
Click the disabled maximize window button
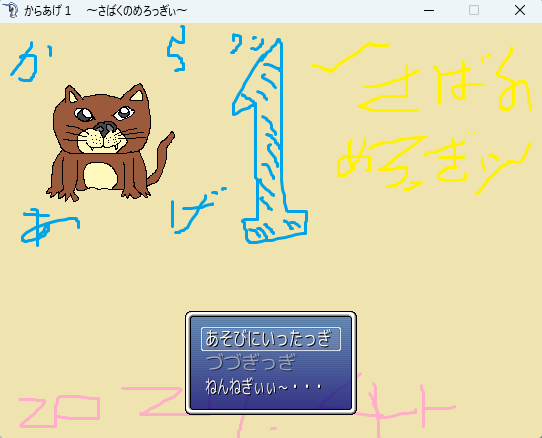point(474,11)
